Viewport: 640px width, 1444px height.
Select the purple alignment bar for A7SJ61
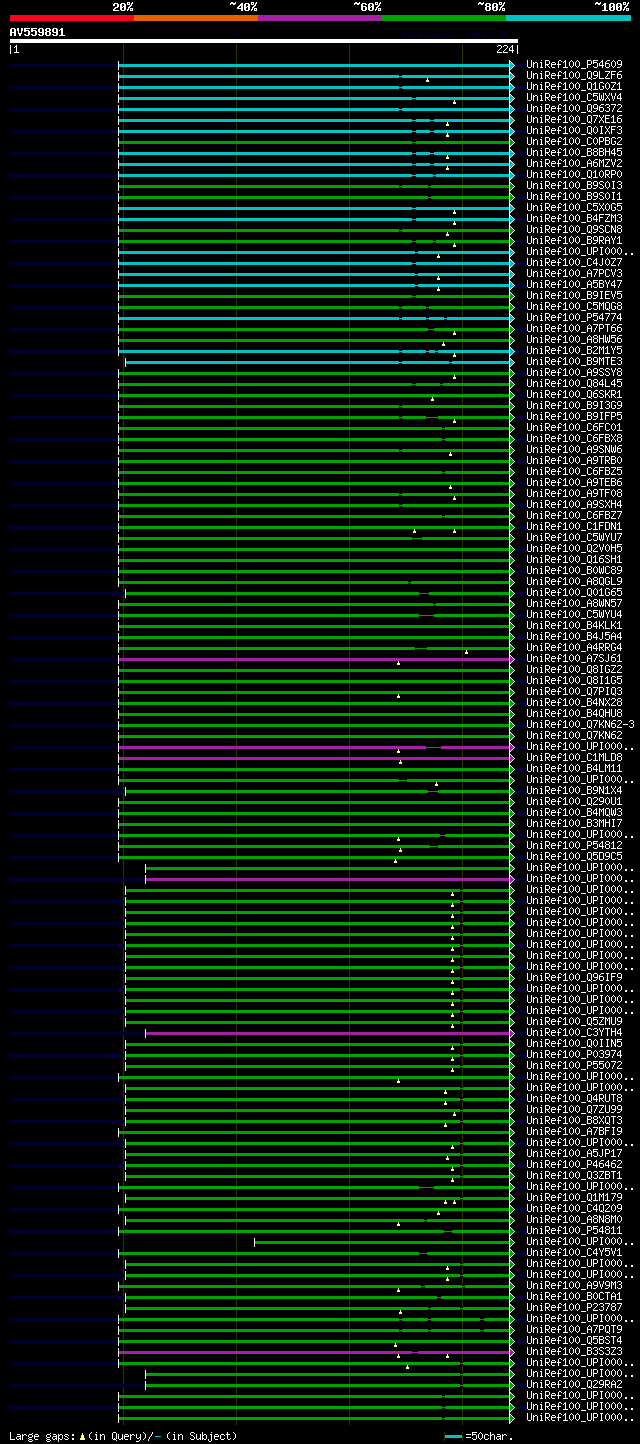point(316,659)
